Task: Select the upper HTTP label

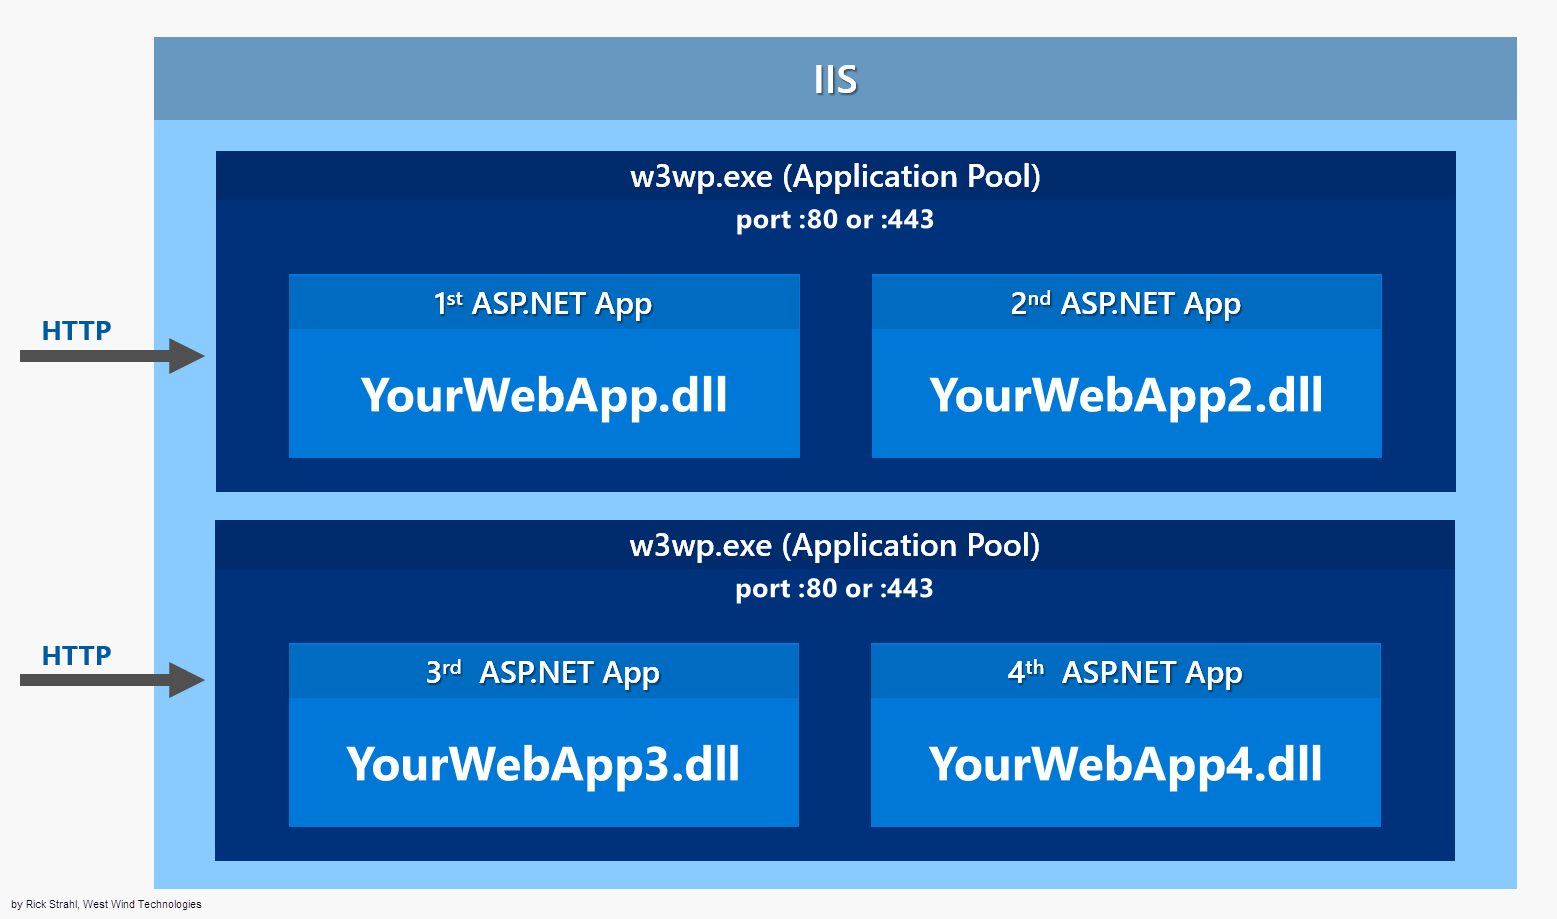Action: tap(76, 330)
